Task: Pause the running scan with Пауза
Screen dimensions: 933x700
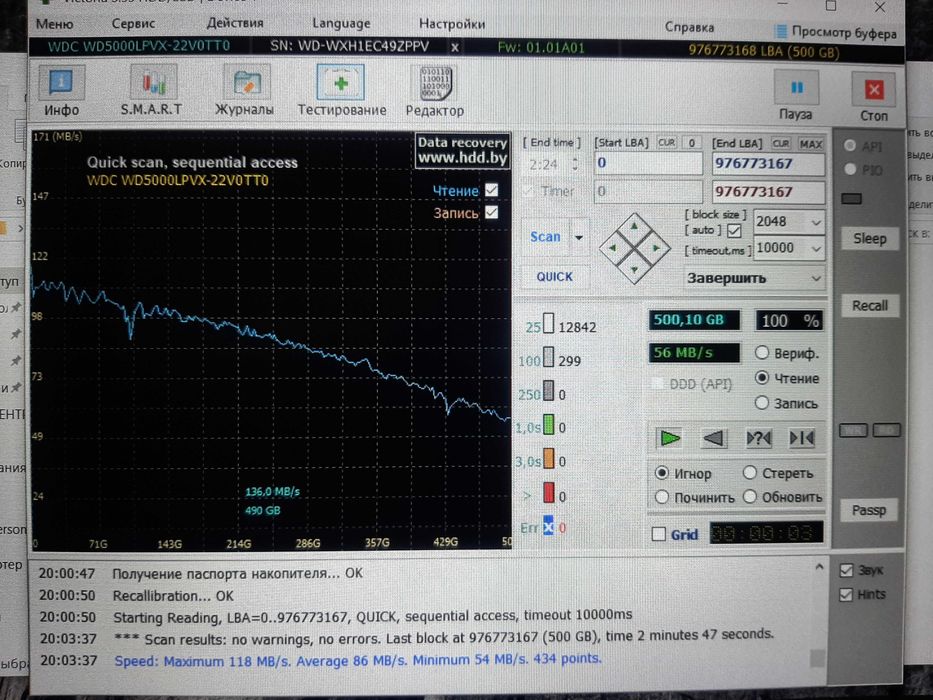Action: pyautogui.click(x=796, y=95)
